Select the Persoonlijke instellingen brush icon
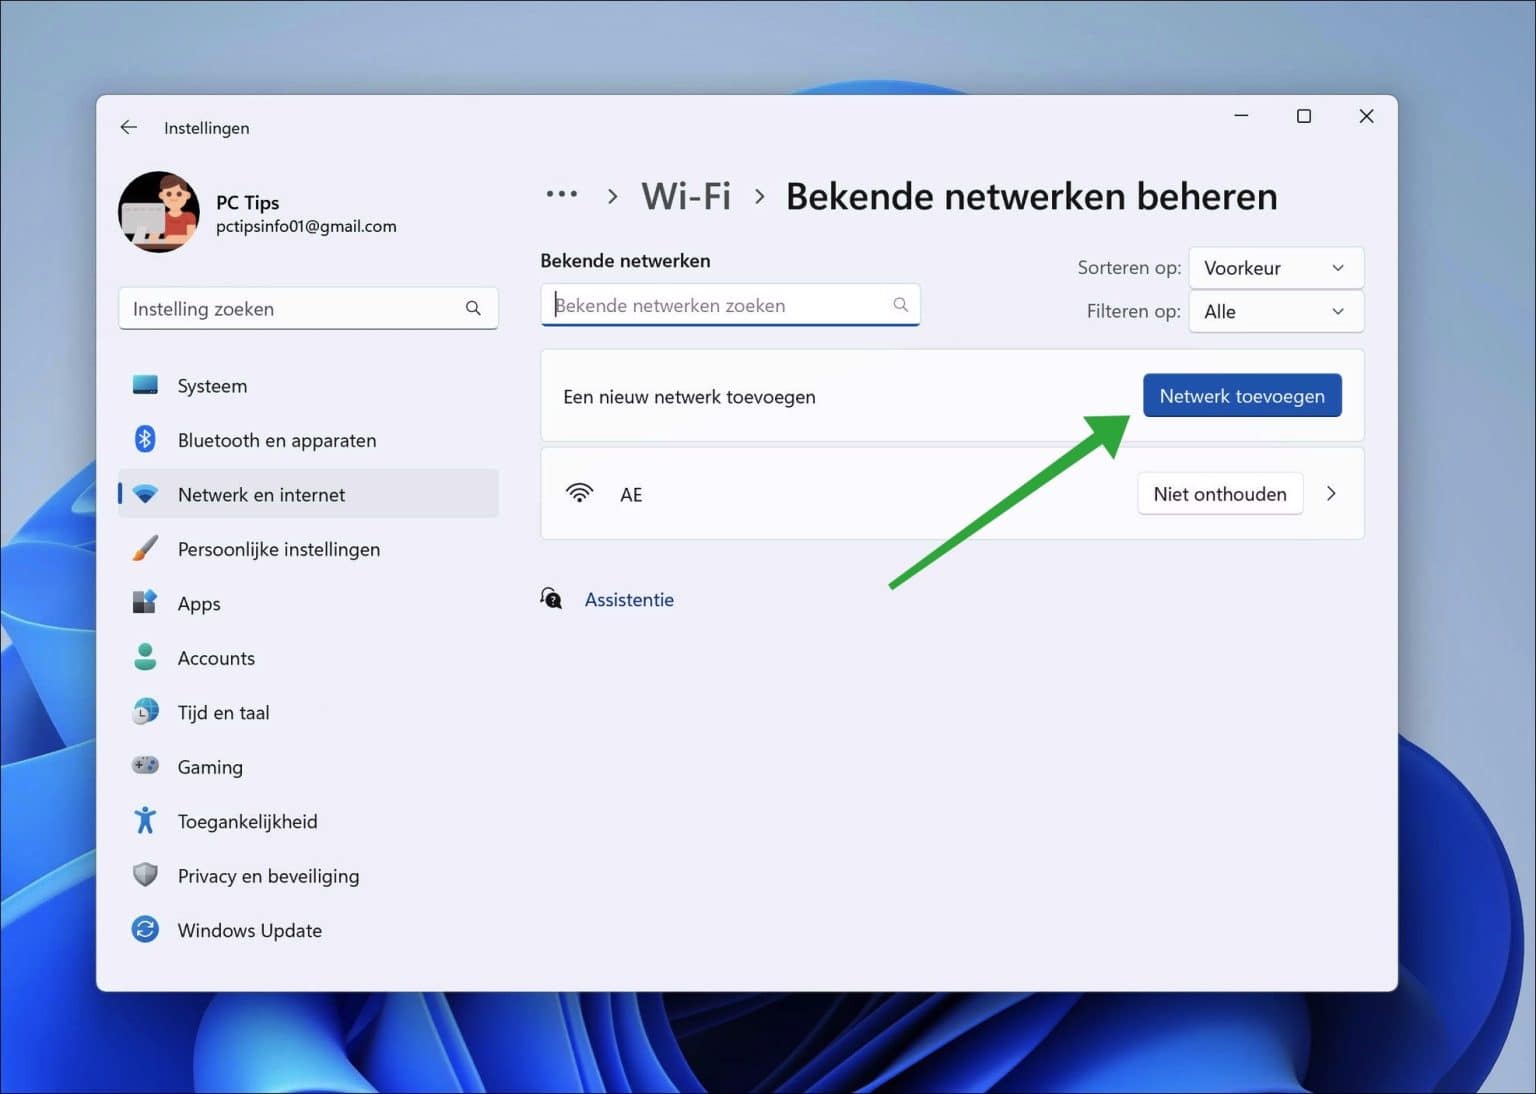Image resolution: width=1536 pixels, height=1094 pixels. point(146,548)
